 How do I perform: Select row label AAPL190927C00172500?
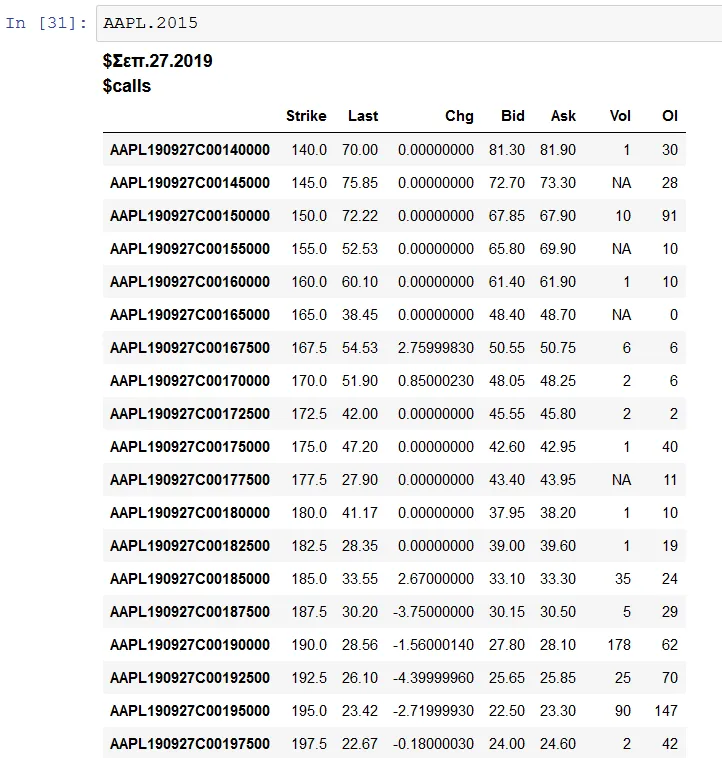(x=190, y=414)
